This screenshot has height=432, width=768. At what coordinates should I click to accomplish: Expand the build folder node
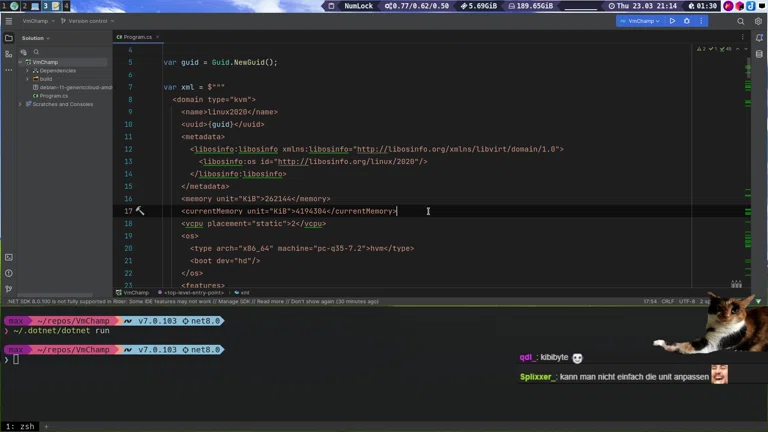click(27, 79)
